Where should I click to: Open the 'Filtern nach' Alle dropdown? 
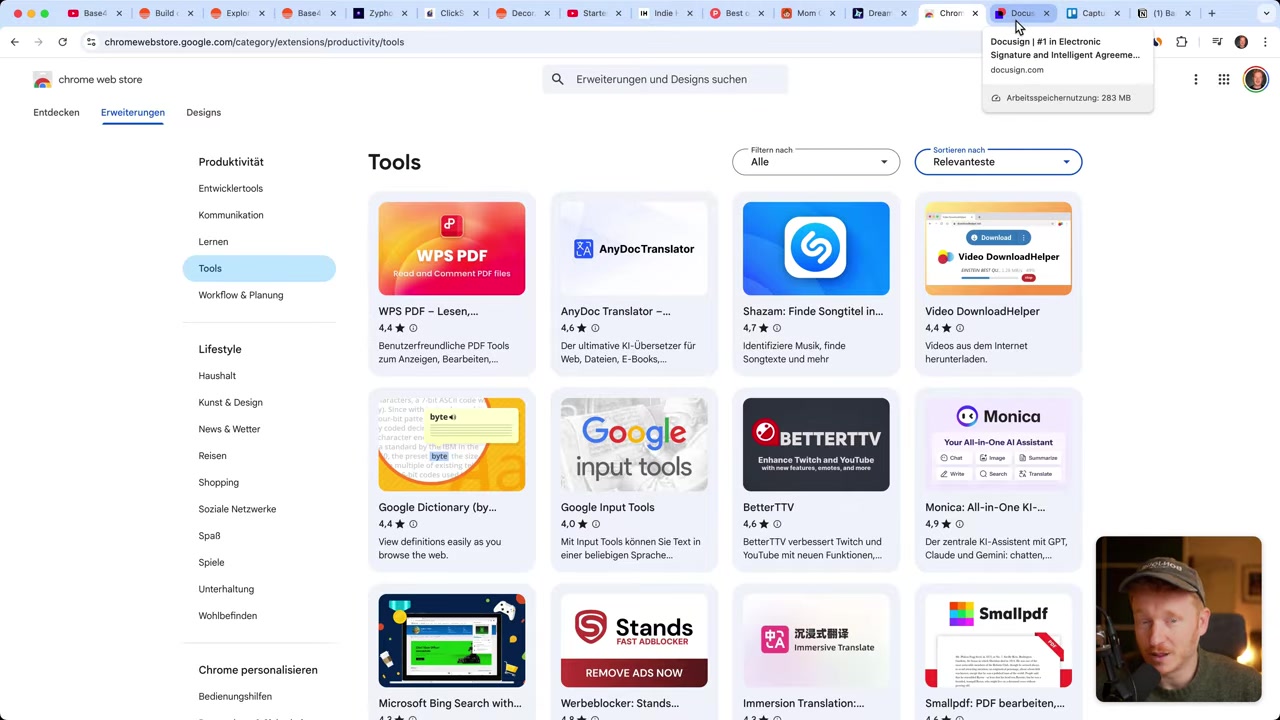tap(816, 162)
